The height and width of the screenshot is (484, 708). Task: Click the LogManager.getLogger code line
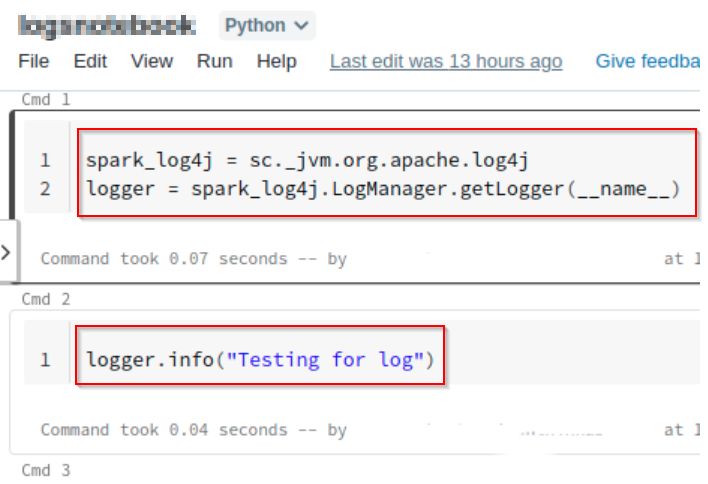point(383,188)
